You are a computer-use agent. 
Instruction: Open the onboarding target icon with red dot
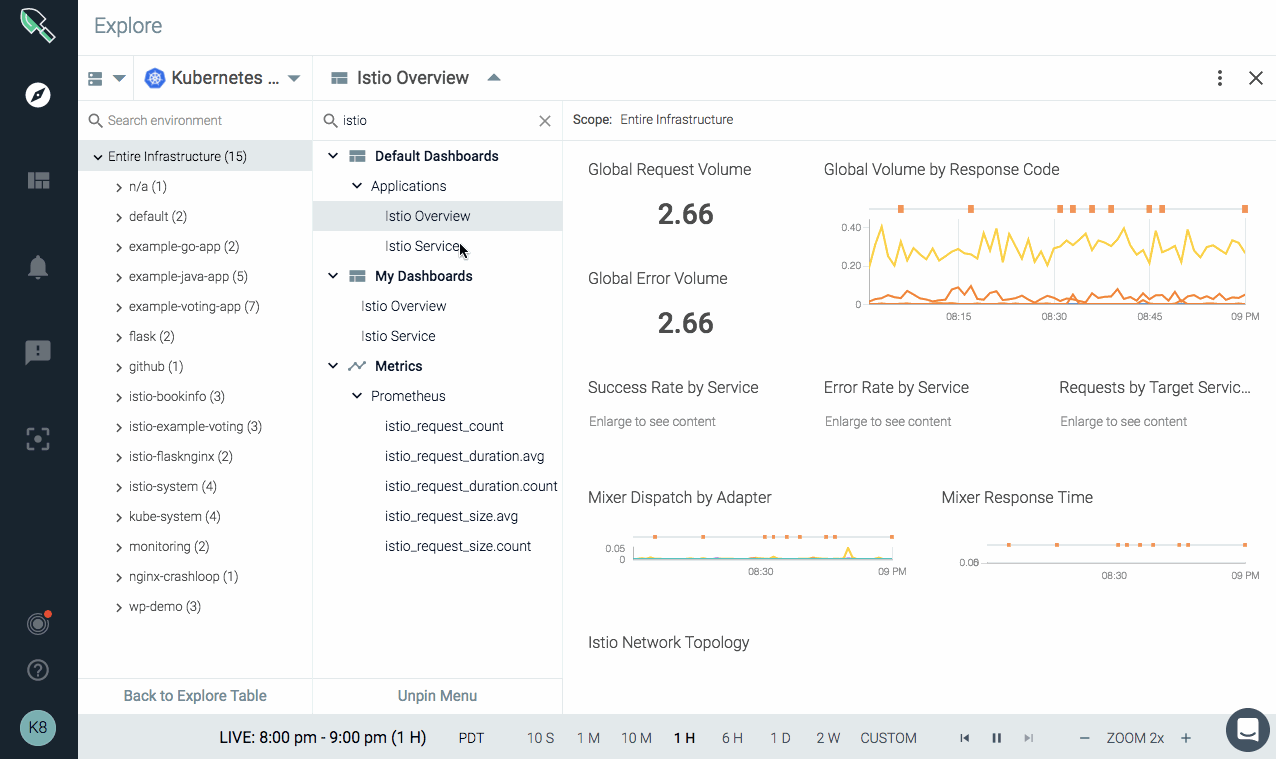(x=38, y=624)
